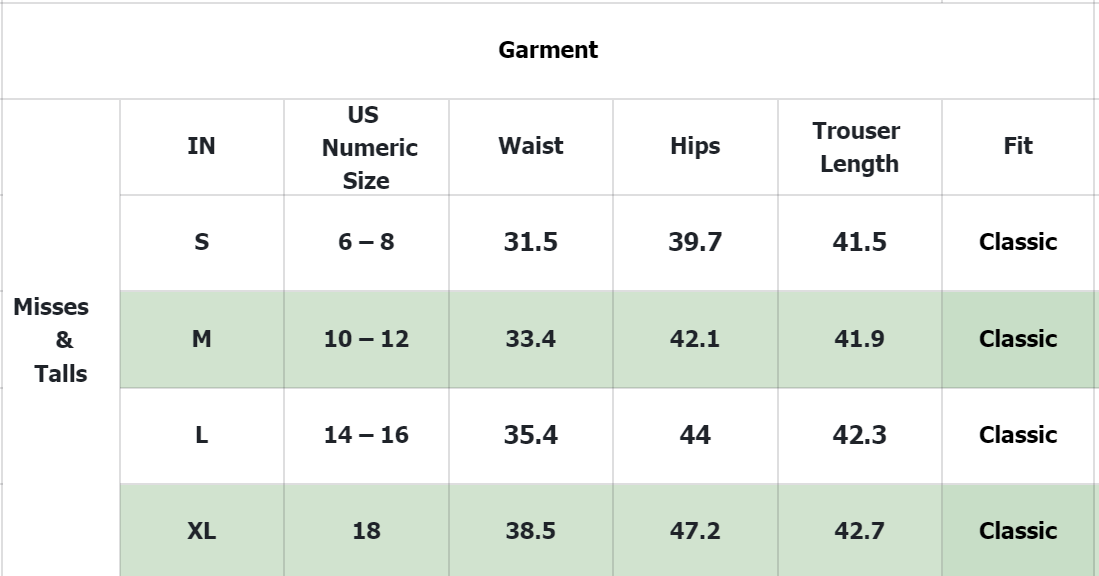This screenshot has width=1099, height=576.
Task: Click the Misses & Talls merged cell
Action: [x=60, y=339]
